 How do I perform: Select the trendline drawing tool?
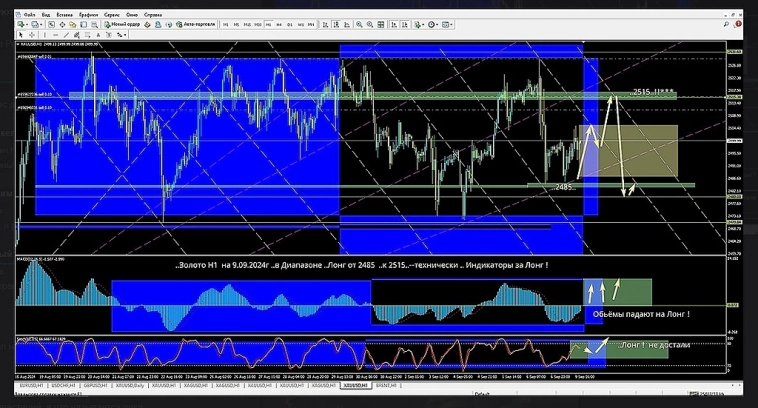pos(66,35)
